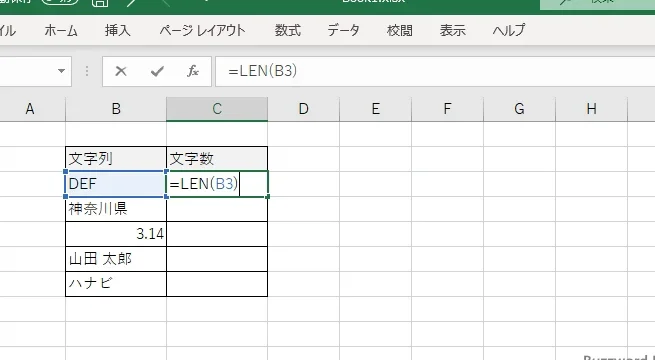Switch to the 表示 tab
655x360 pixels.
452,30
